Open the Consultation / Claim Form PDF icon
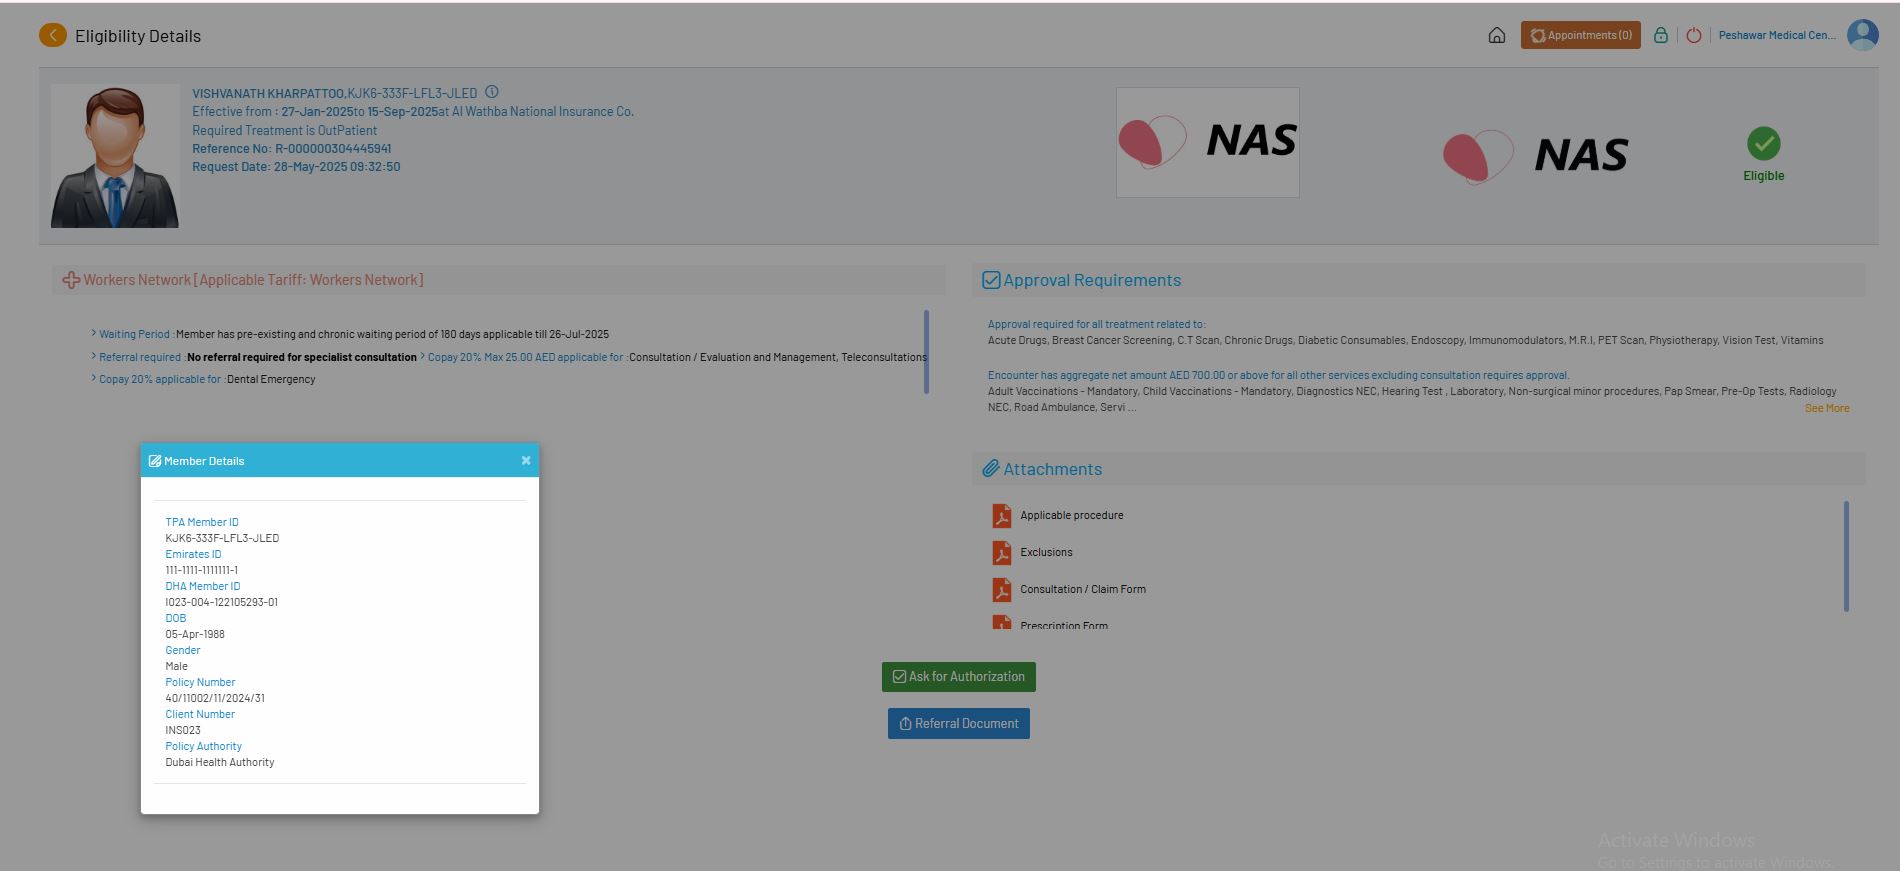The height and width of the screenshot is (871, 1900). pos(1001,589)
